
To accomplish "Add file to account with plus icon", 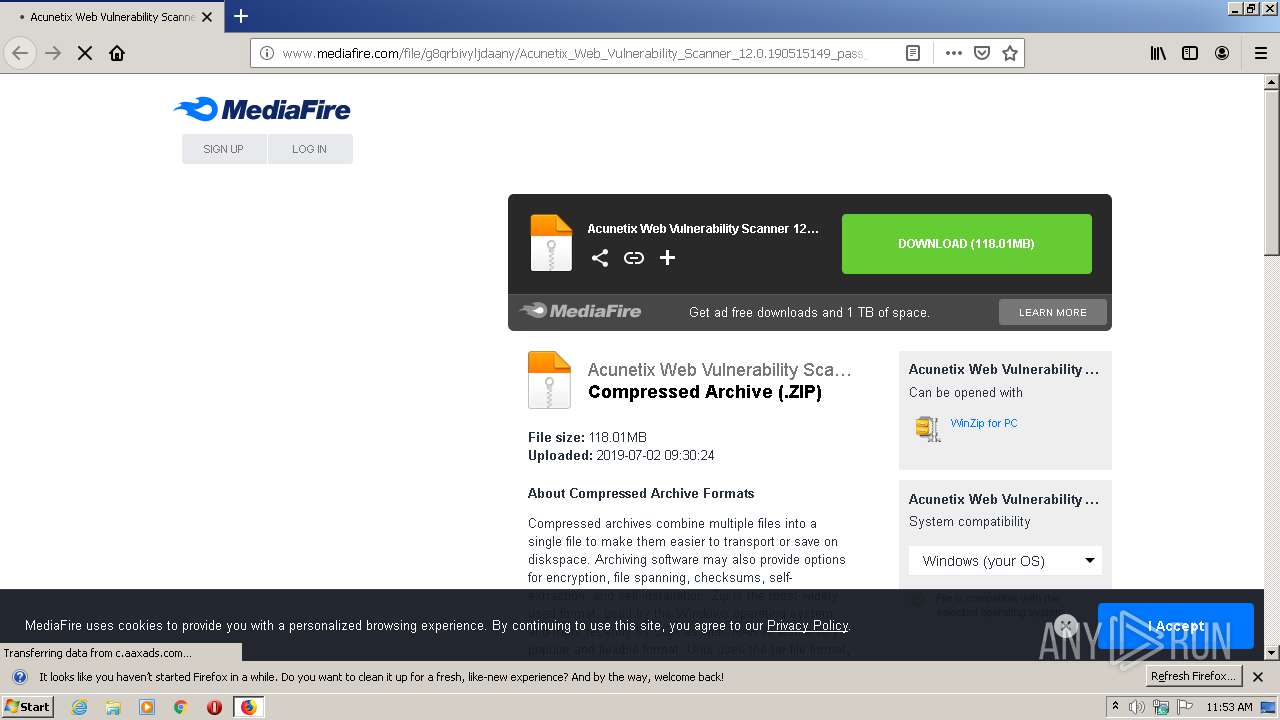I will [x=668, y=258].
